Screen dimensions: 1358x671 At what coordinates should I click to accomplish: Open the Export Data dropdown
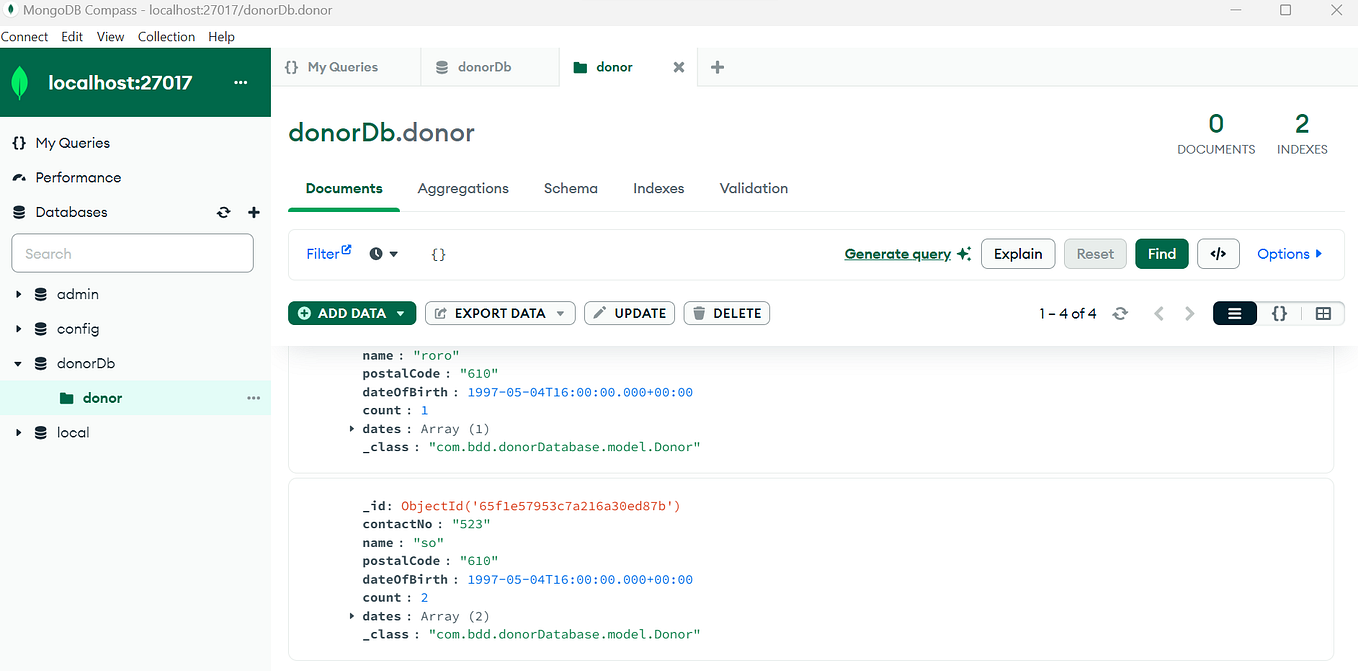point(499,313)
